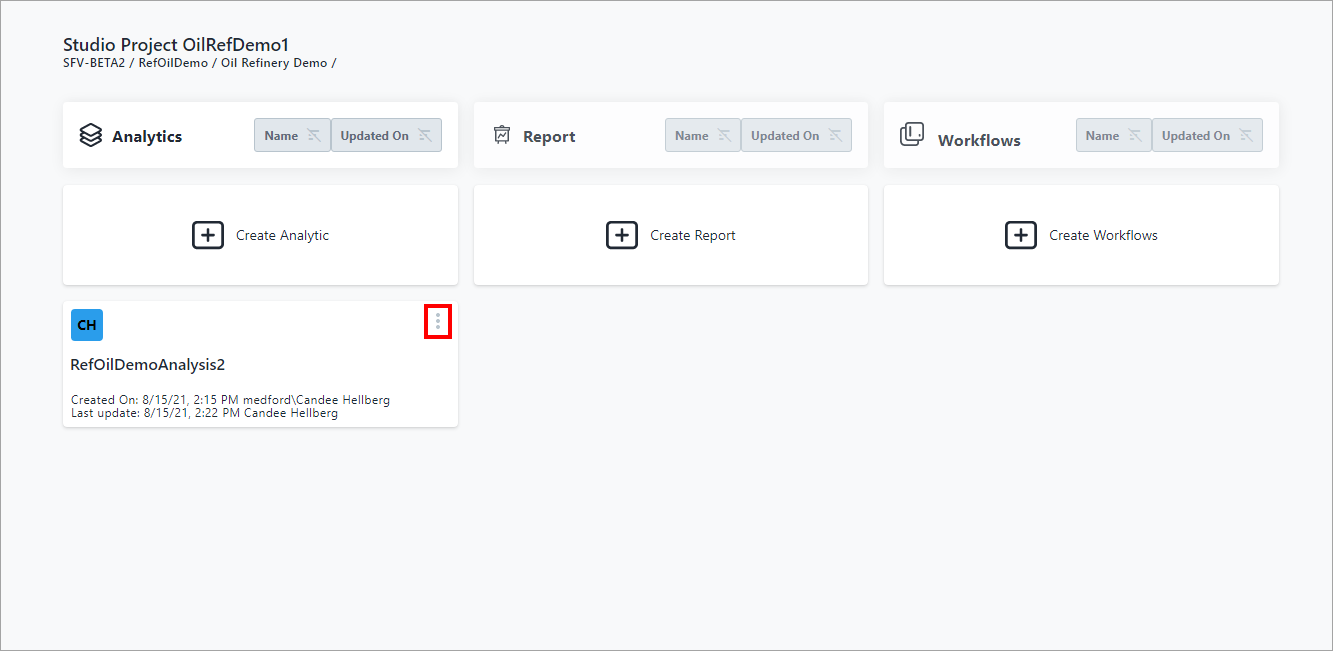Click the plus icon for Create Report
Screen dimensions: 1333x651
pyautogui.click(x=622, y=235)
